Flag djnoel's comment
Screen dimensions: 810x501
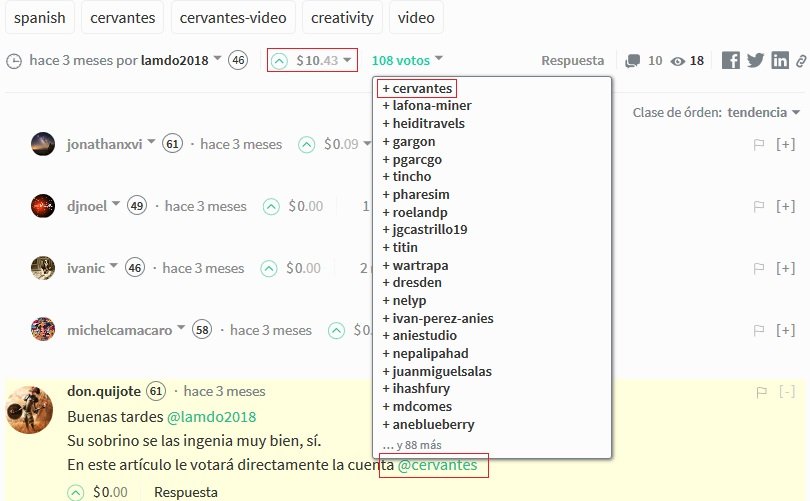759,207
